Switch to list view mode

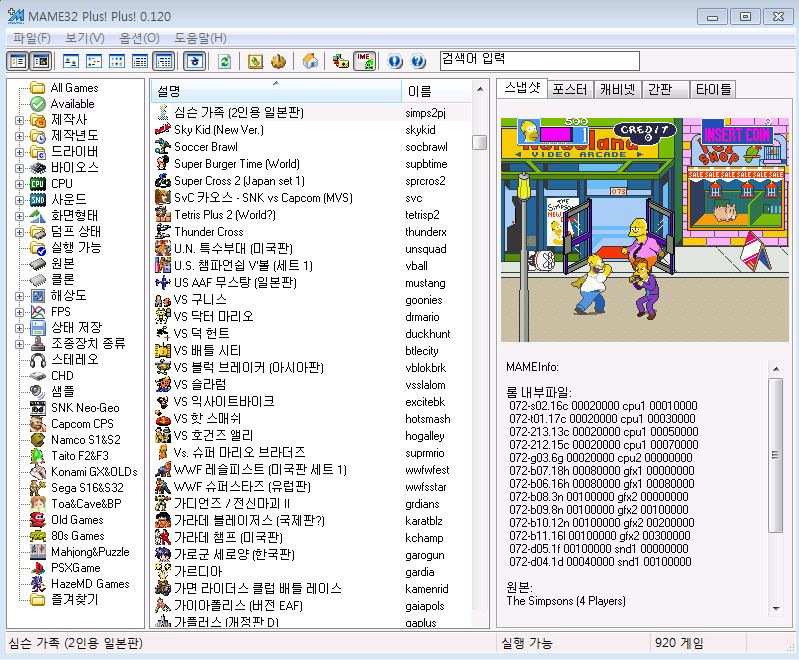(x=117, y=62)
